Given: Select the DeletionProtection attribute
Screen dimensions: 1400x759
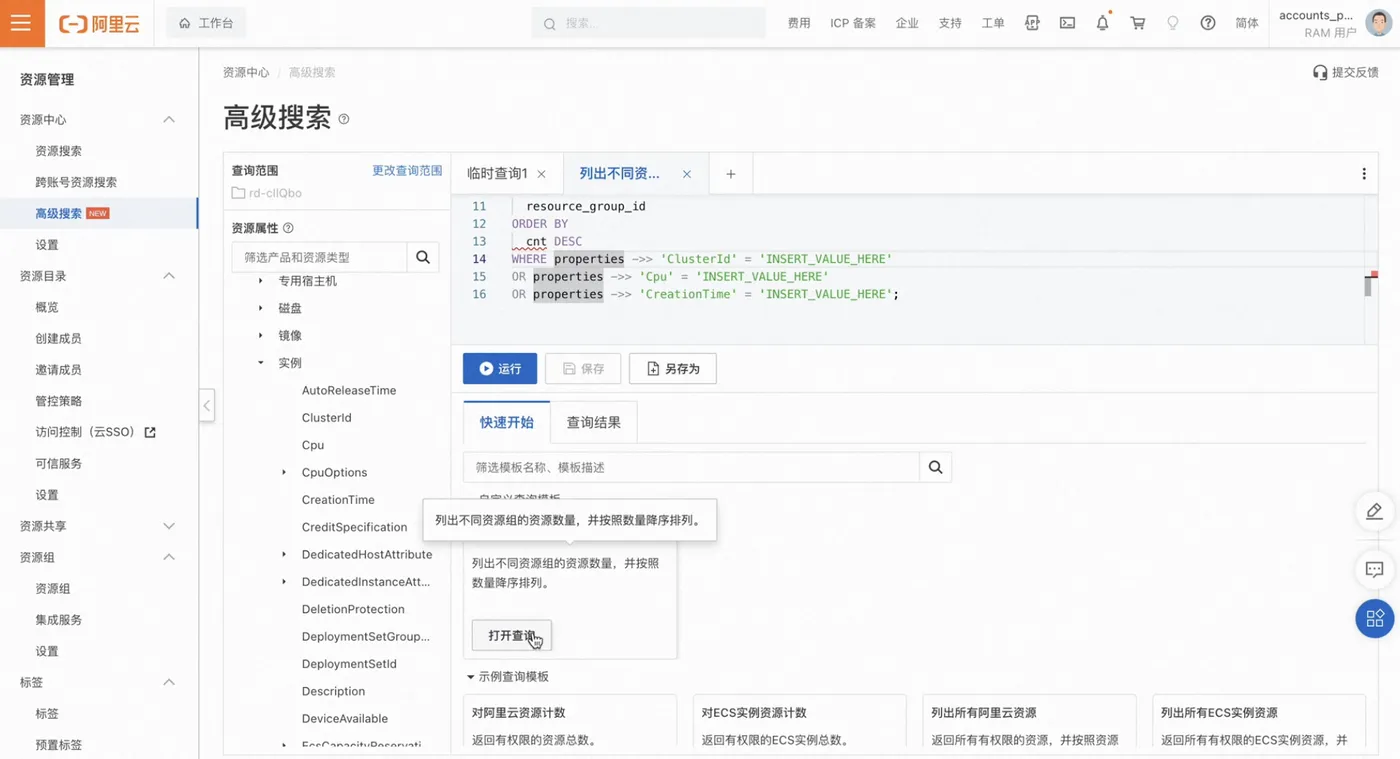Looking at the screenshot, I should (x=353, y=609).
